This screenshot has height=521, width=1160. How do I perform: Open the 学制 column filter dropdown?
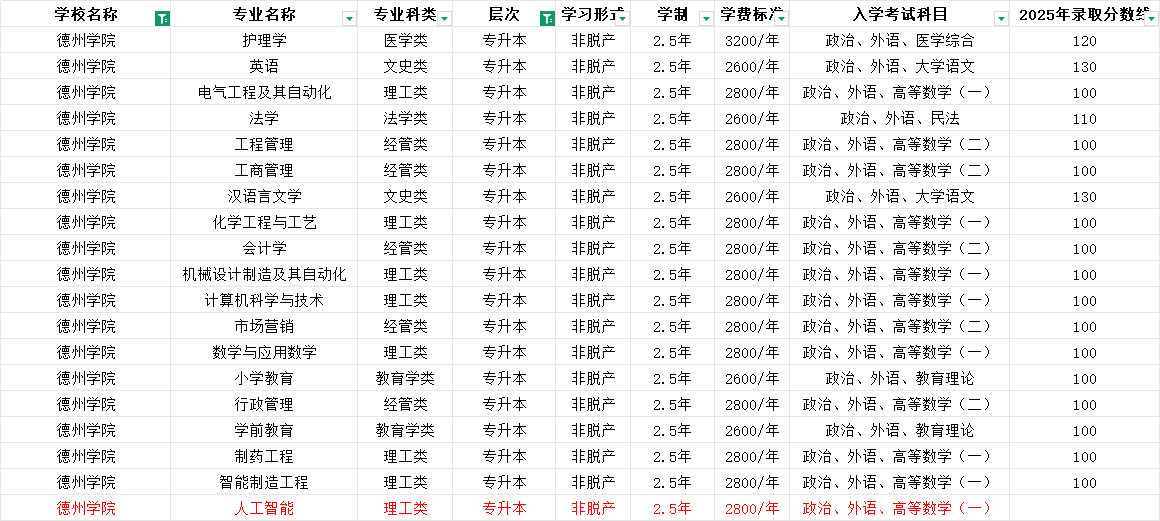click(707, 19)
